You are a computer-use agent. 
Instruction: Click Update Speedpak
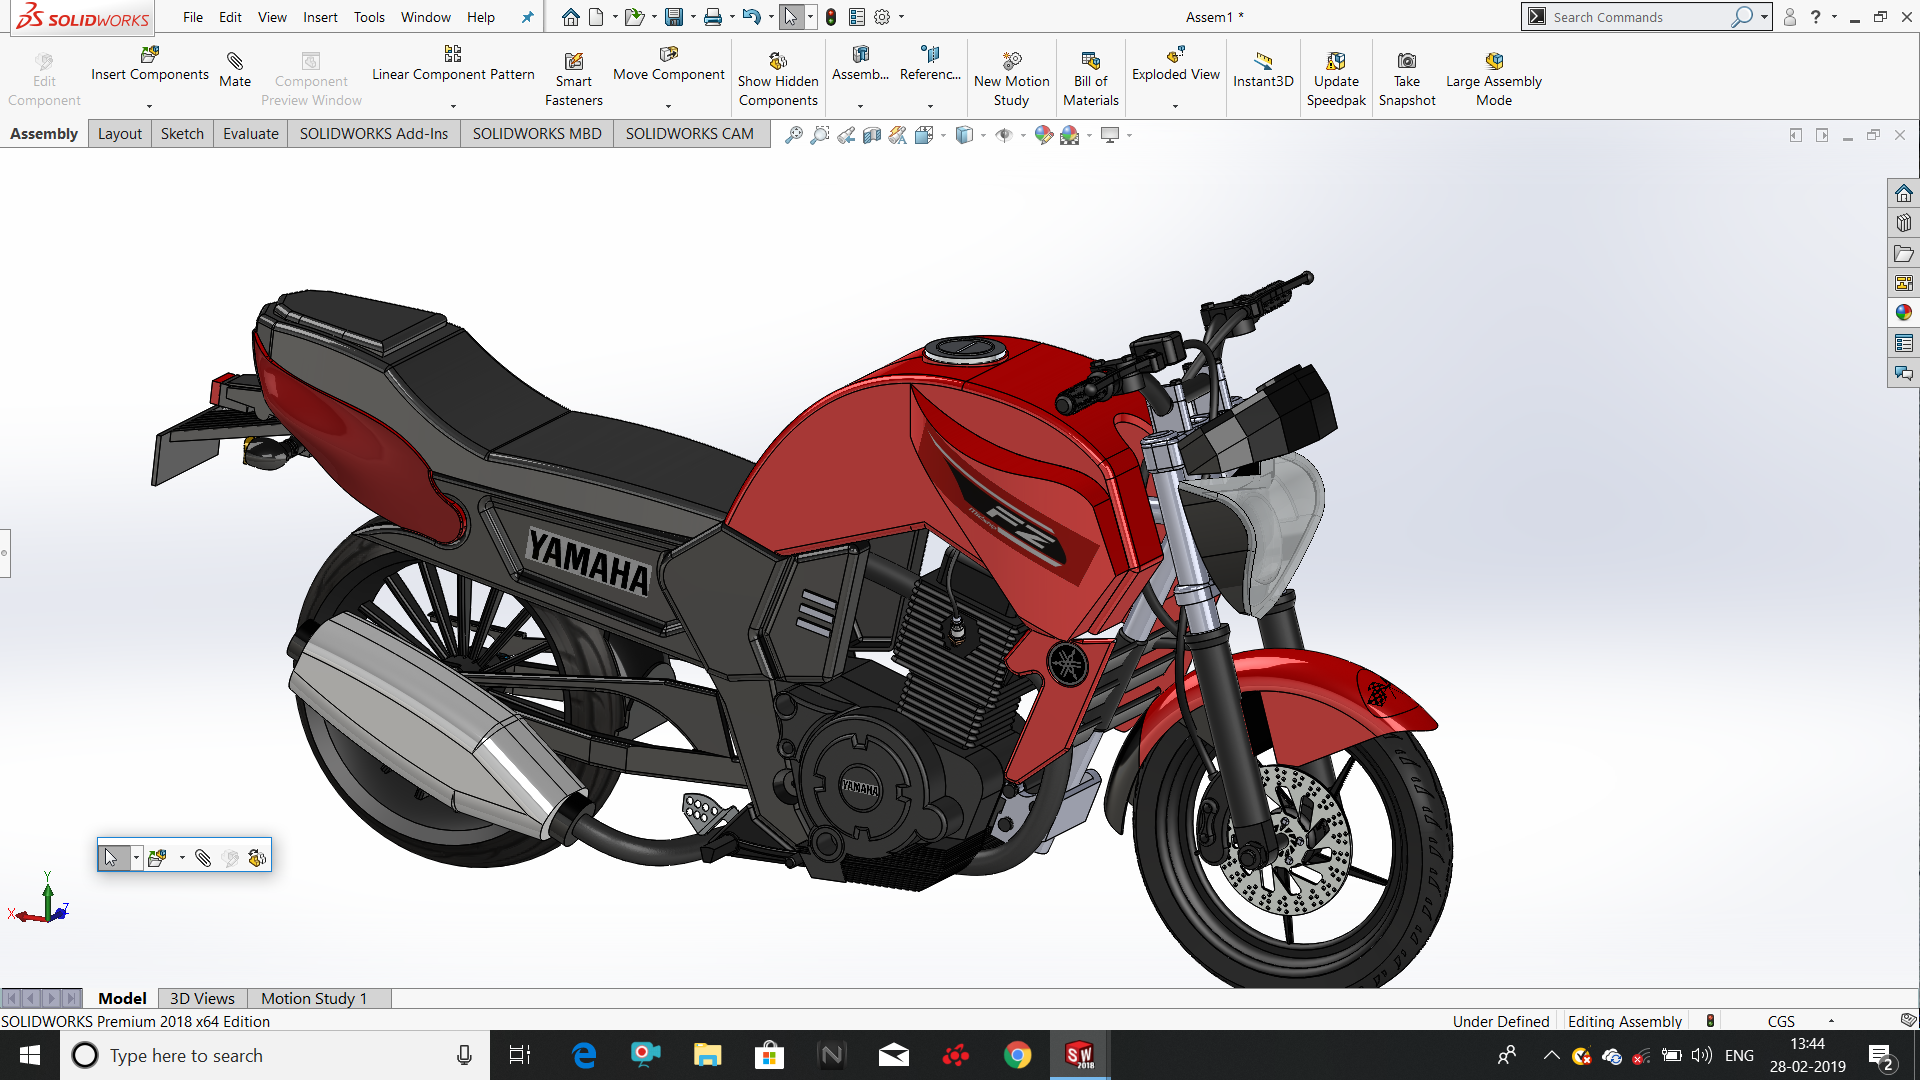pos(1336,75)
